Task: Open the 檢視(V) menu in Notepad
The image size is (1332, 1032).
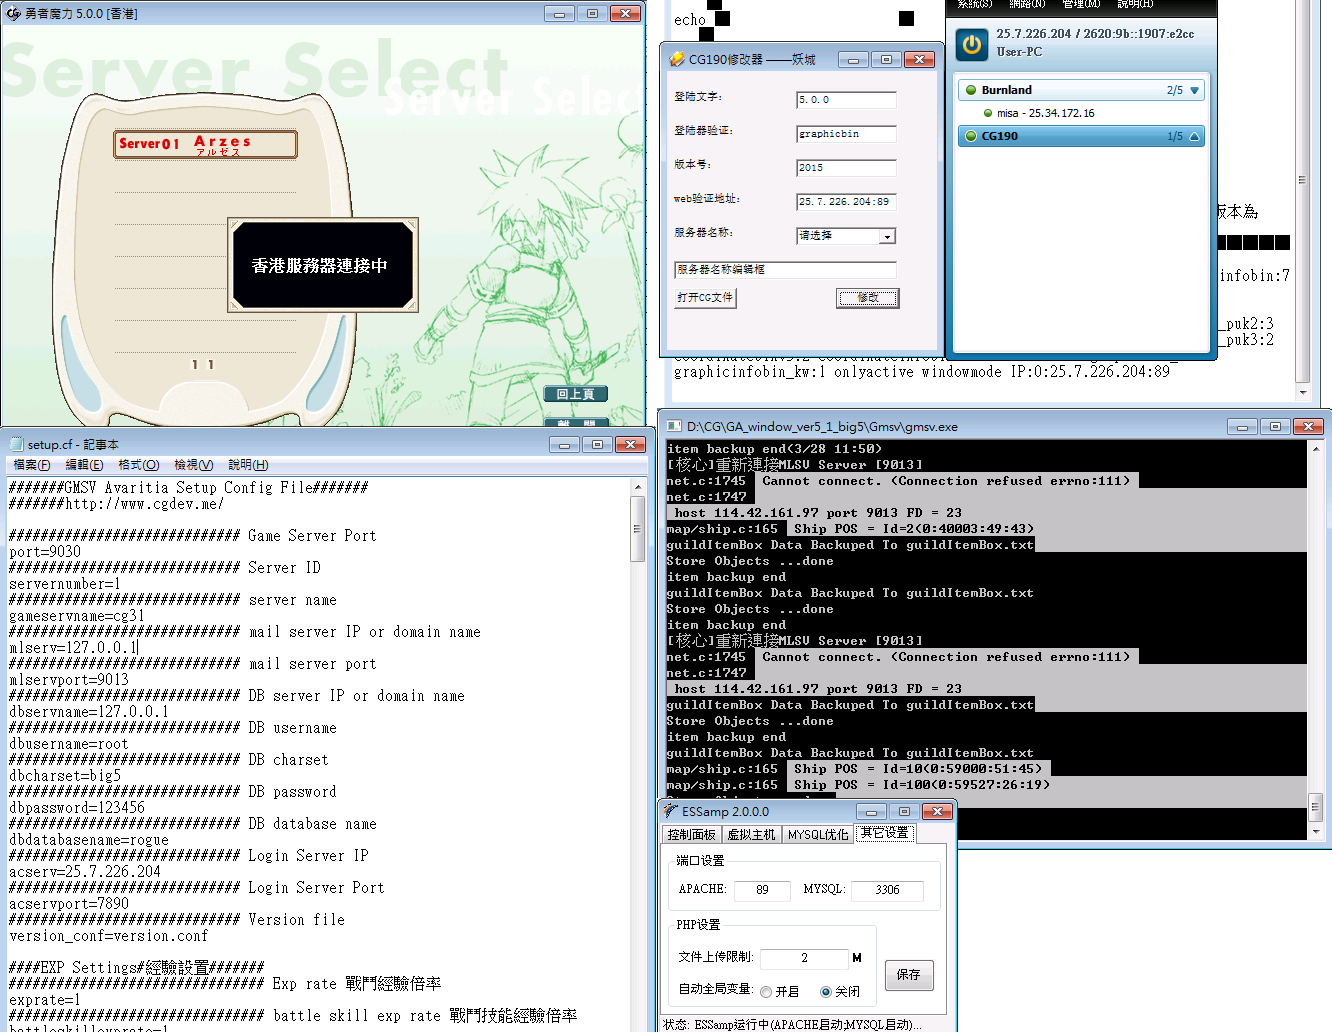Action: click(193, 465)
